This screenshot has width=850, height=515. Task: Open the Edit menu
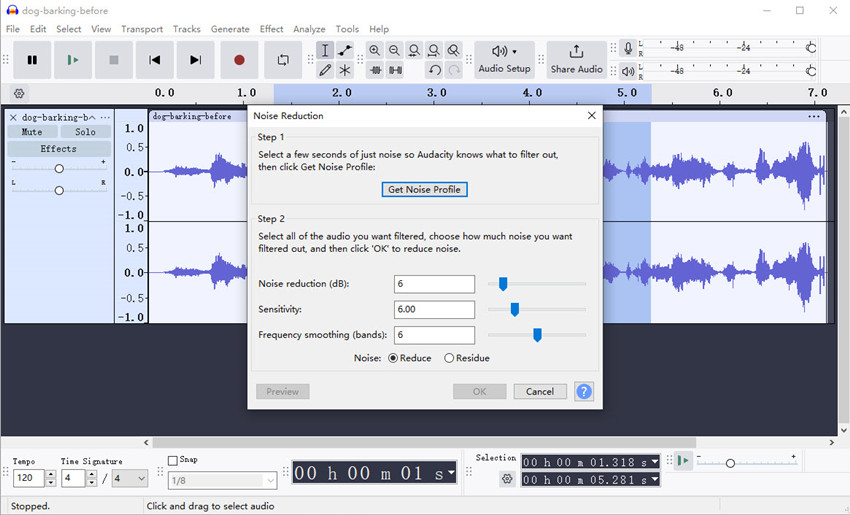coord(38,29)
